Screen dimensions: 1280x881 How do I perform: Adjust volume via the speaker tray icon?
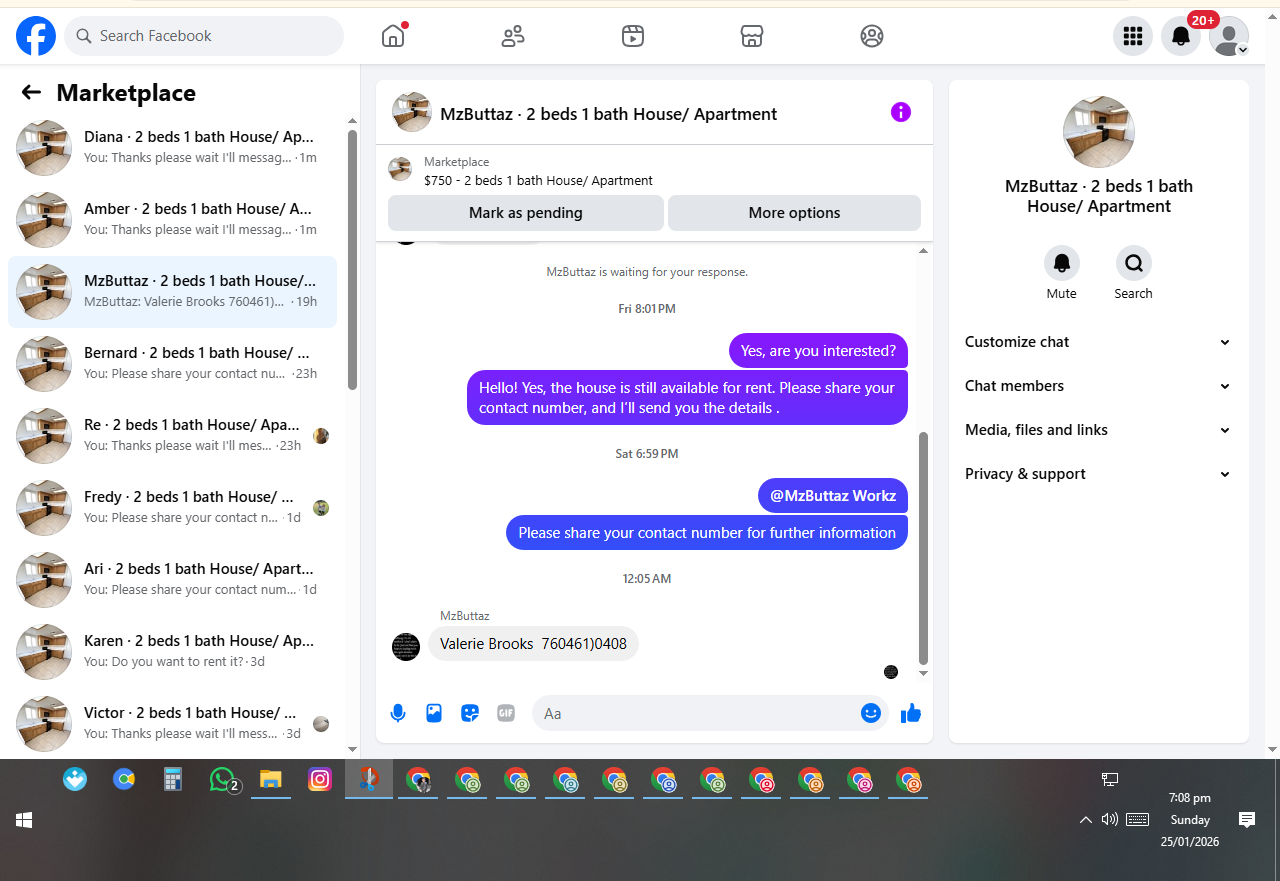(x=1109, y=820)
